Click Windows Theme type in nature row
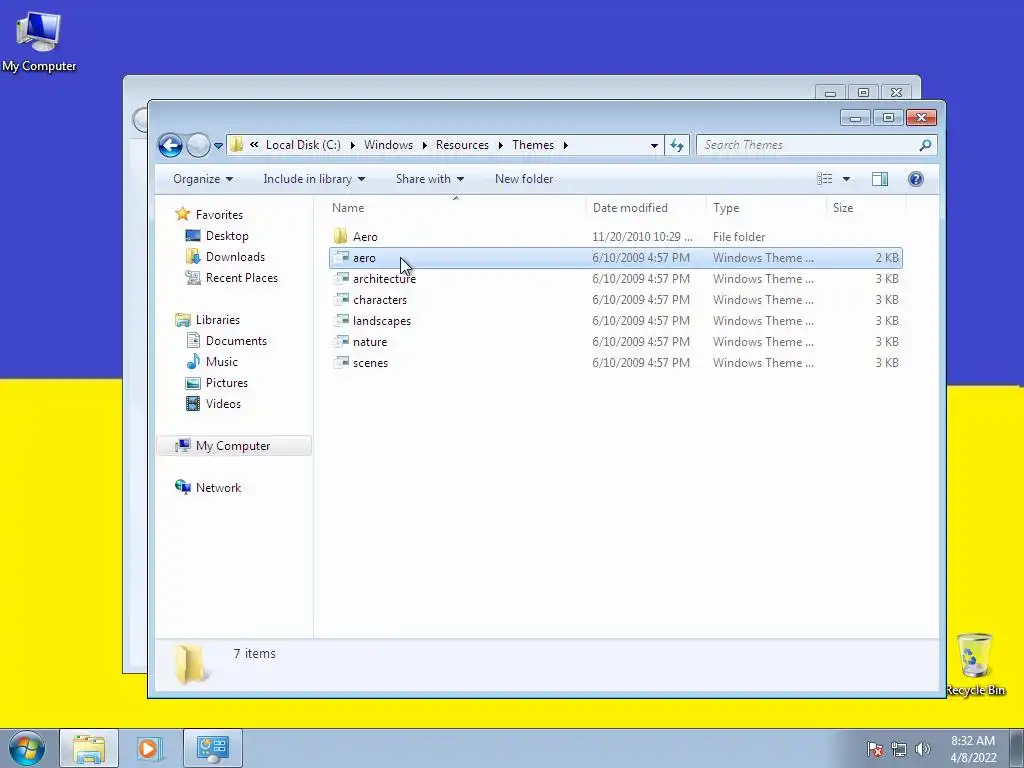Viewport: 1024px width, 768px height. 763,341
